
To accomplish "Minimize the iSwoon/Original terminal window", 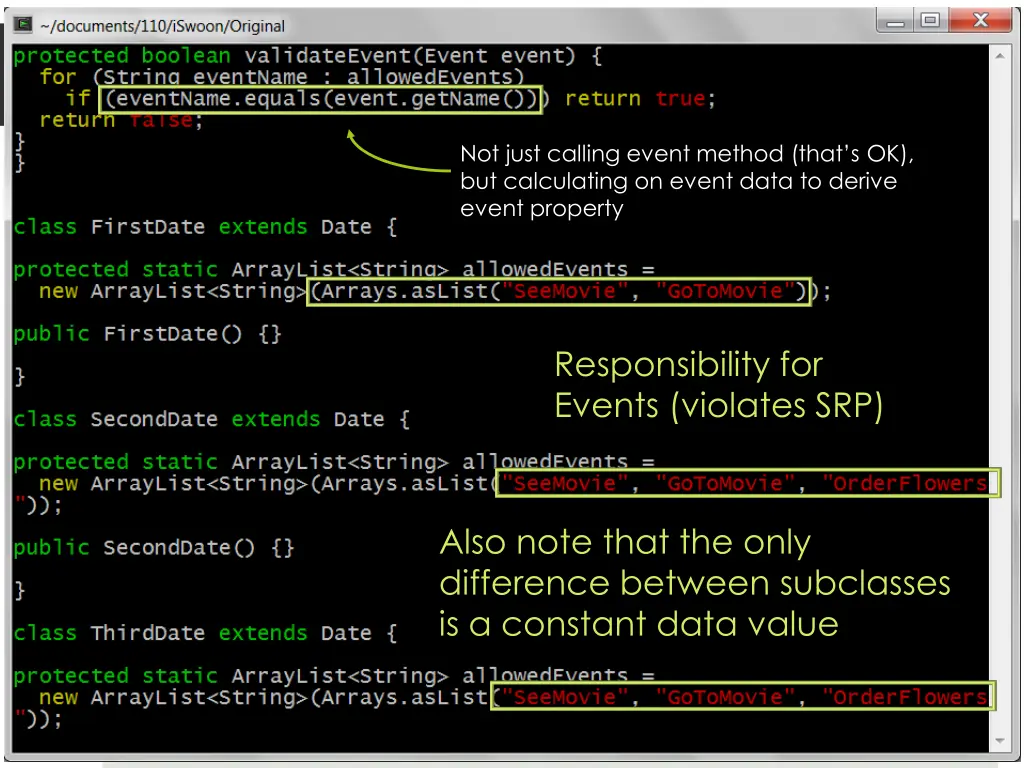I will 895,21.
